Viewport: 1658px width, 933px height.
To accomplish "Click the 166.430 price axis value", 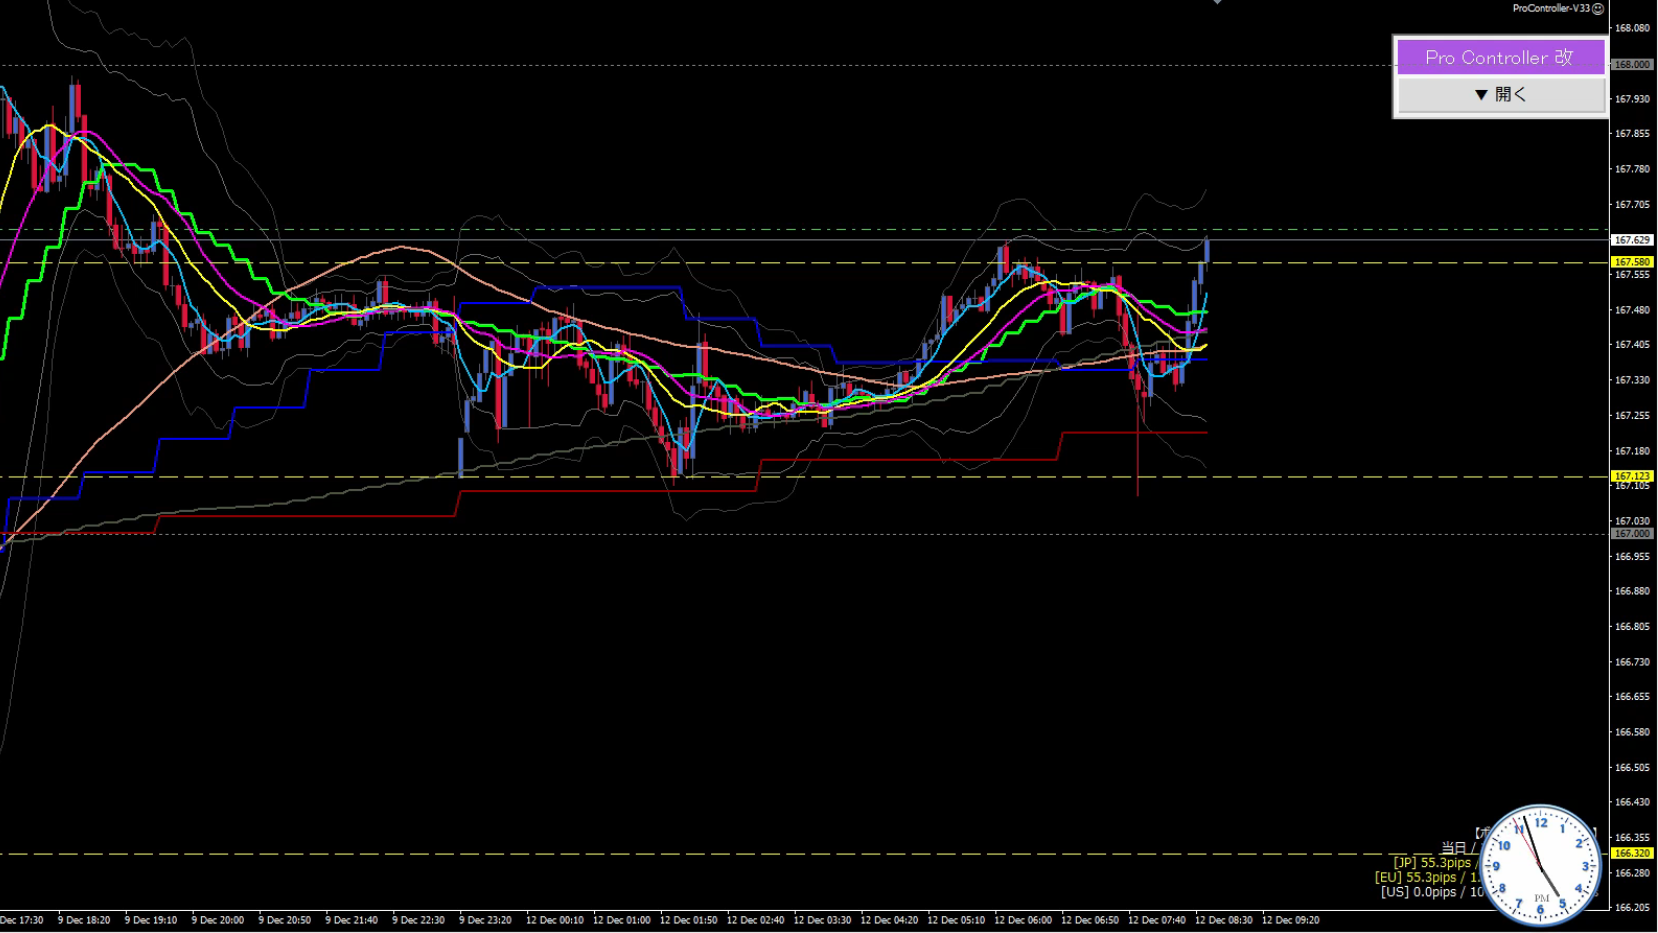I will point(1632,802).
